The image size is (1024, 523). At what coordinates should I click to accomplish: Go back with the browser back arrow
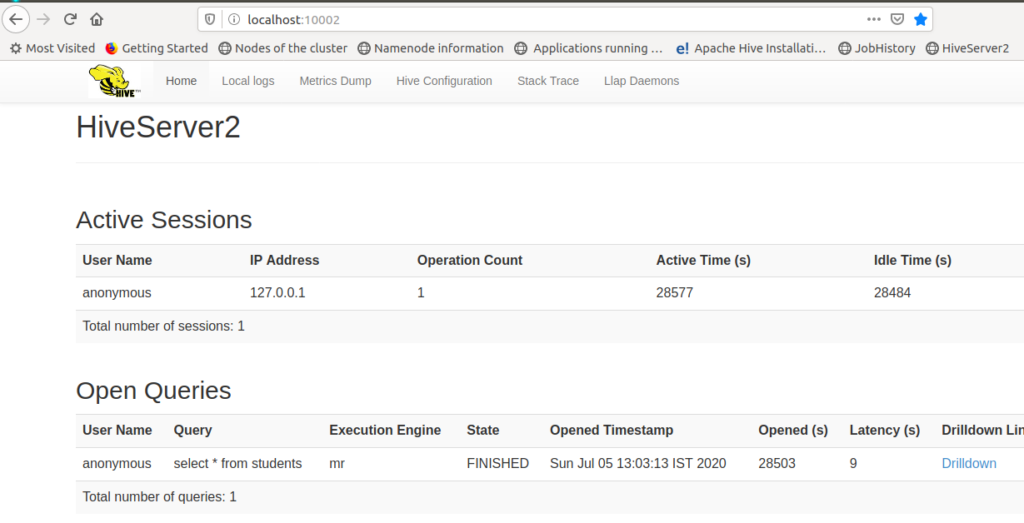[16, 19]
